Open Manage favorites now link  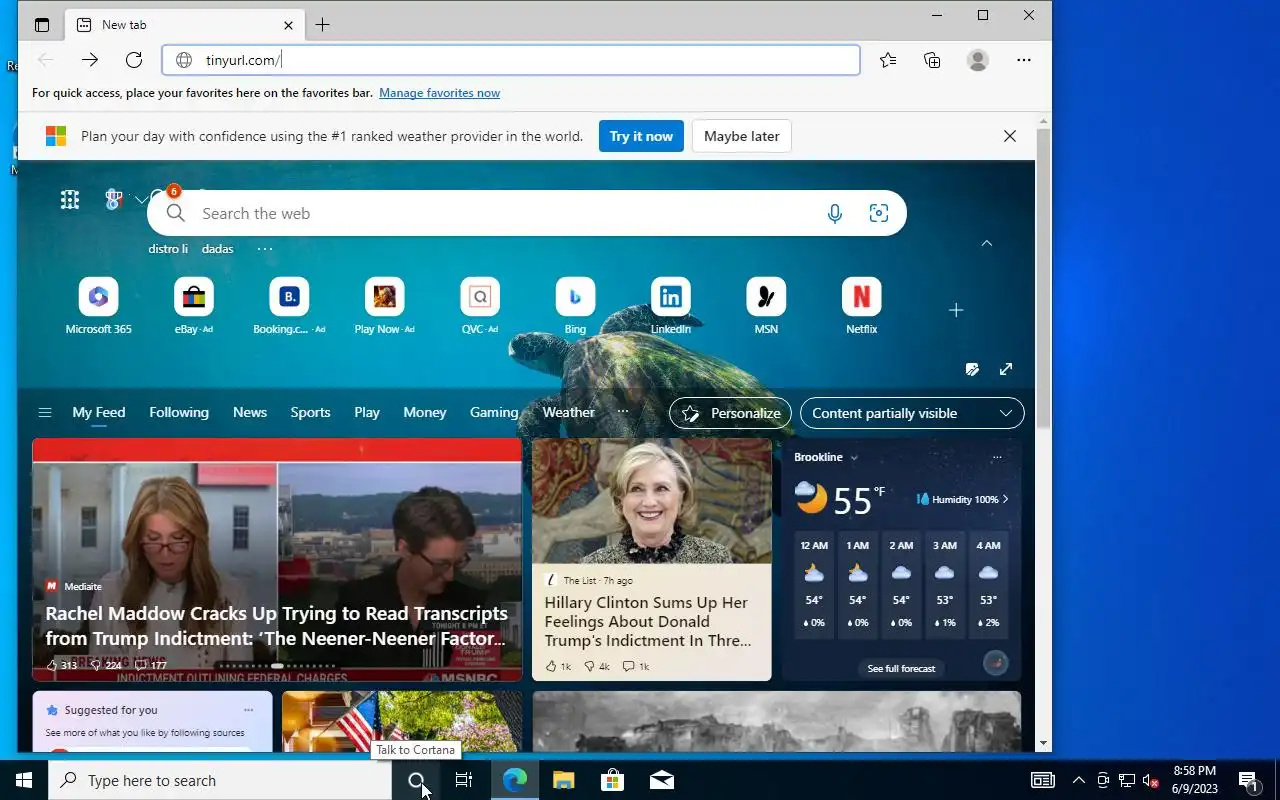click(439, 93)
